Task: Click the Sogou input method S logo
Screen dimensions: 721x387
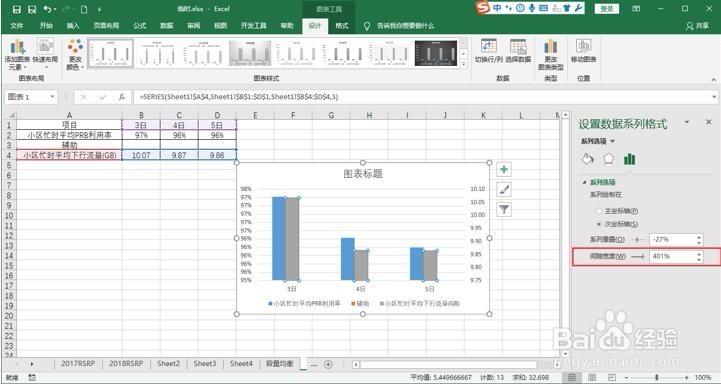Action: (482, 7)
